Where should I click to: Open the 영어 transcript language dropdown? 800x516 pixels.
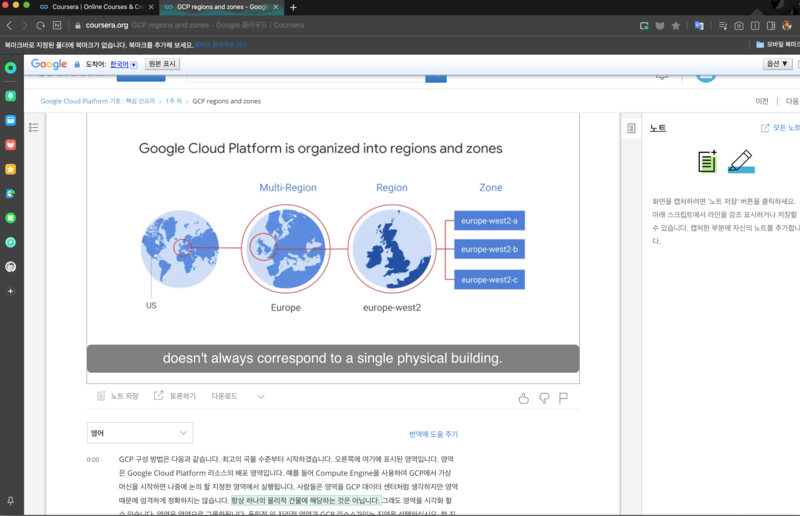click(x=140, y=433)
